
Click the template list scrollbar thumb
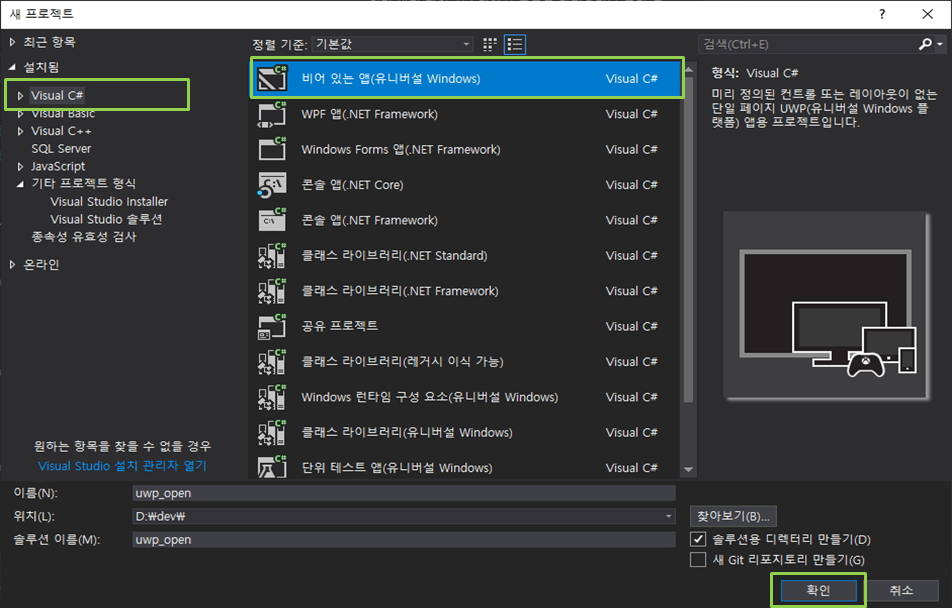click(x=688, y=238)
